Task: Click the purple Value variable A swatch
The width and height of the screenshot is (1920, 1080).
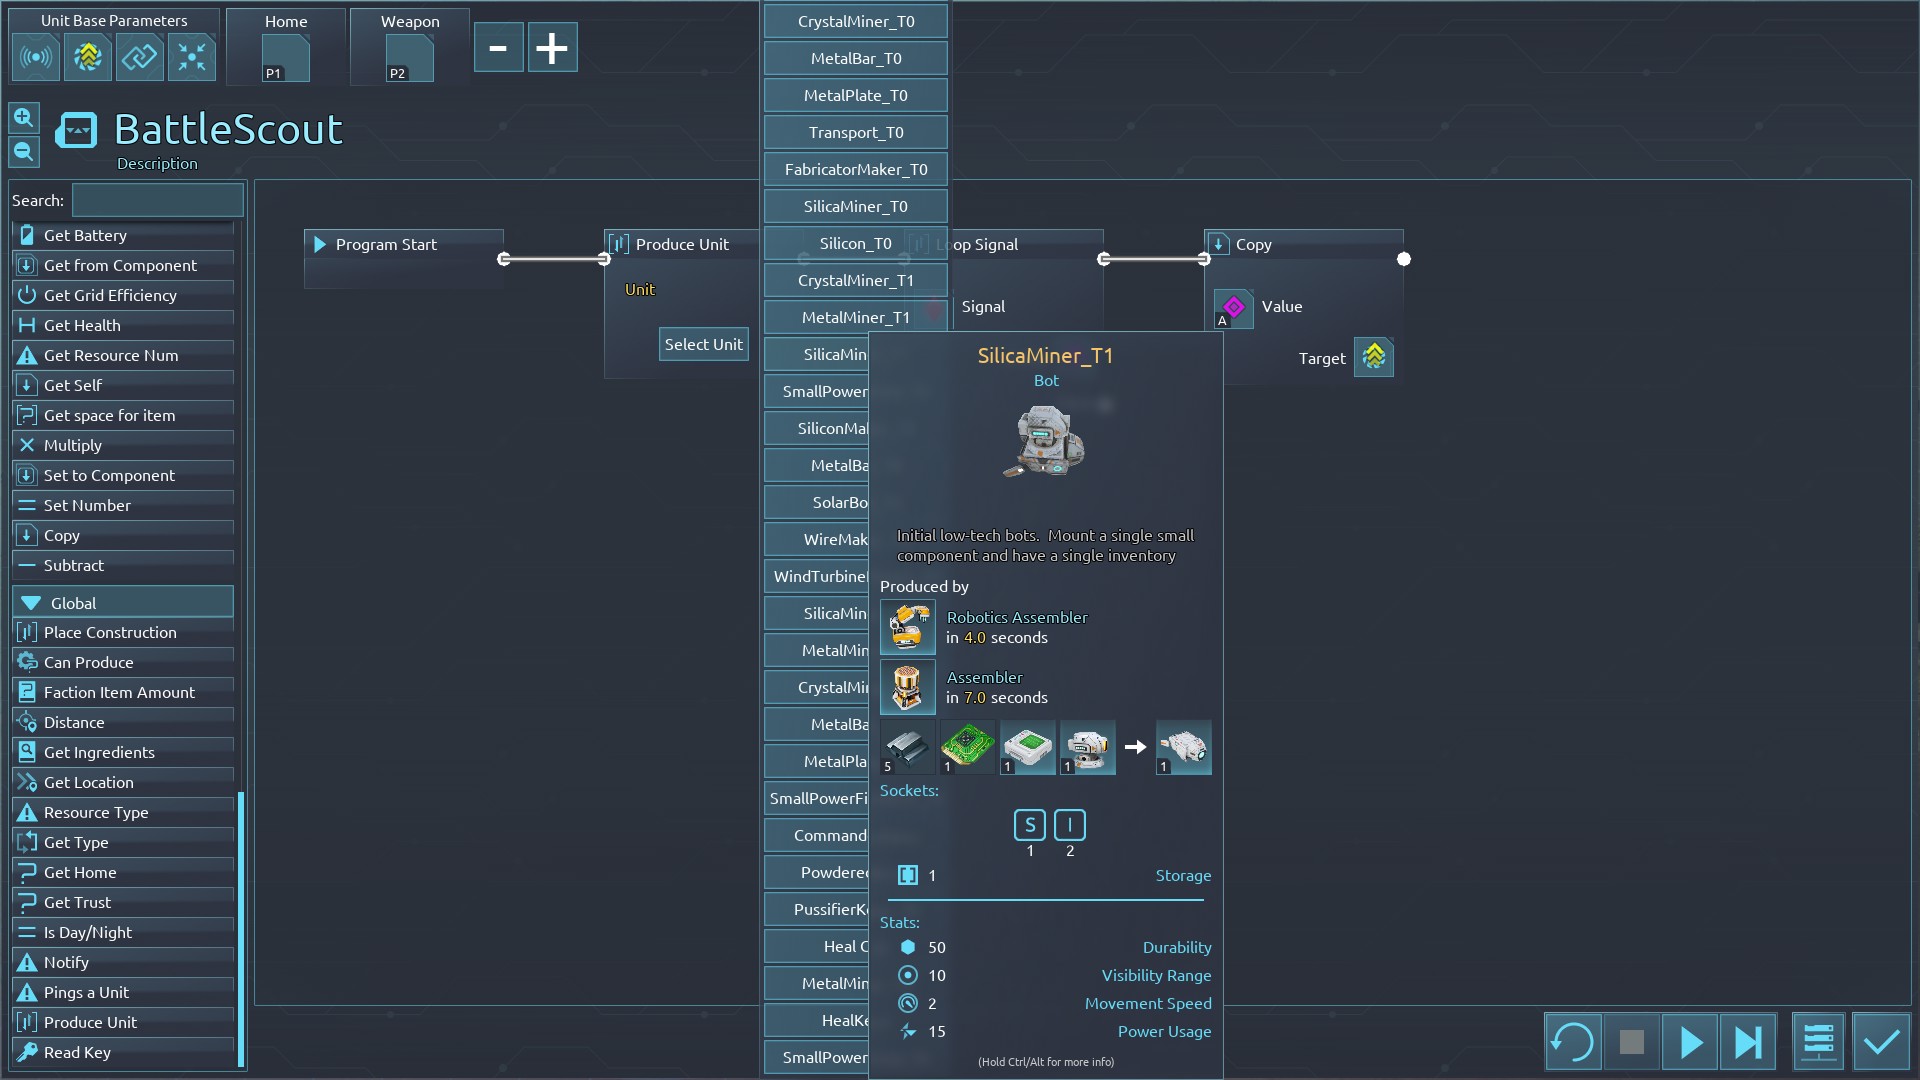Action: (1233, 307)
